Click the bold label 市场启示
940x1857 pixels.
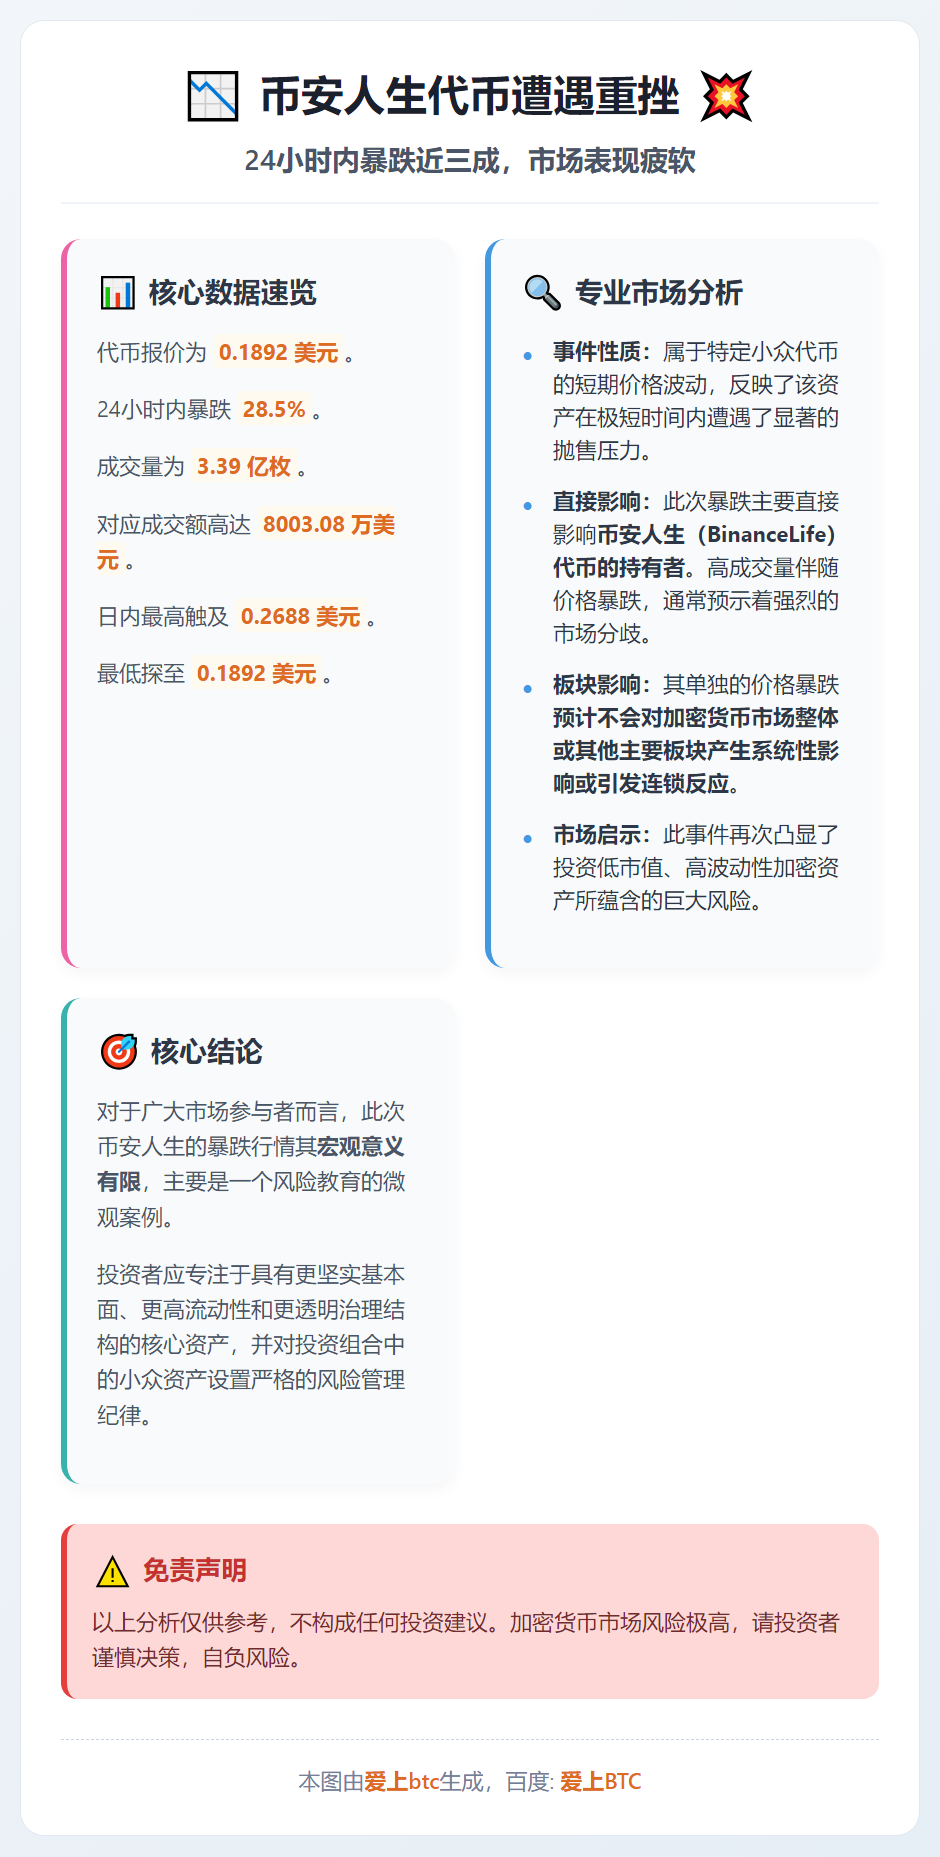[x=597, y=835]
